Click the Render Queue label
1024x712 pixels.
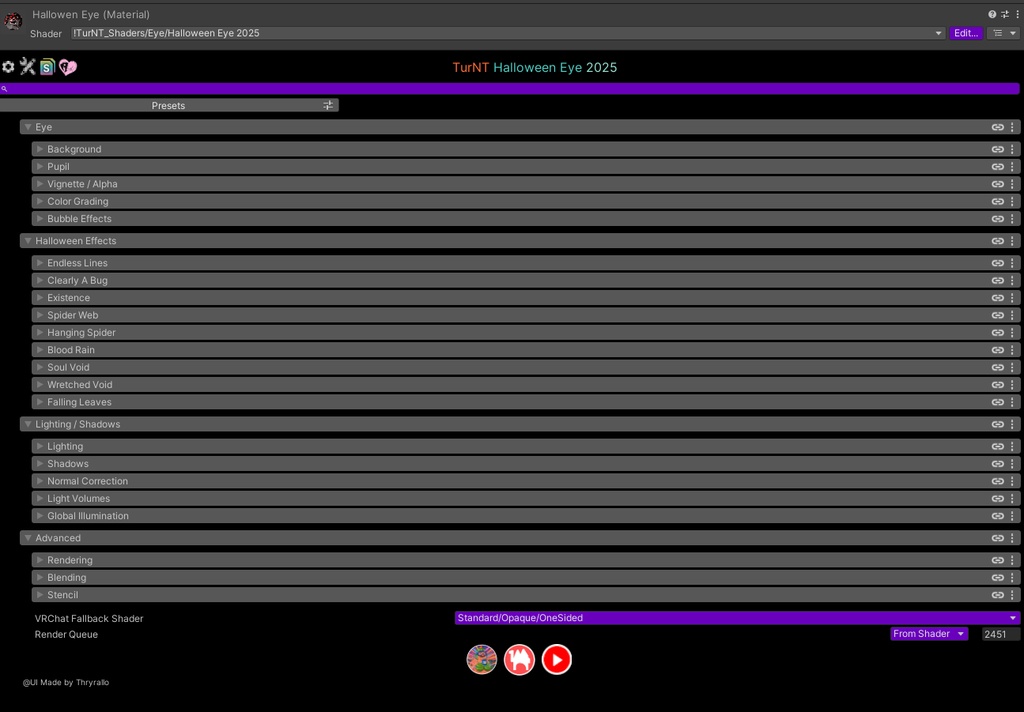click(x=66, y=634)
